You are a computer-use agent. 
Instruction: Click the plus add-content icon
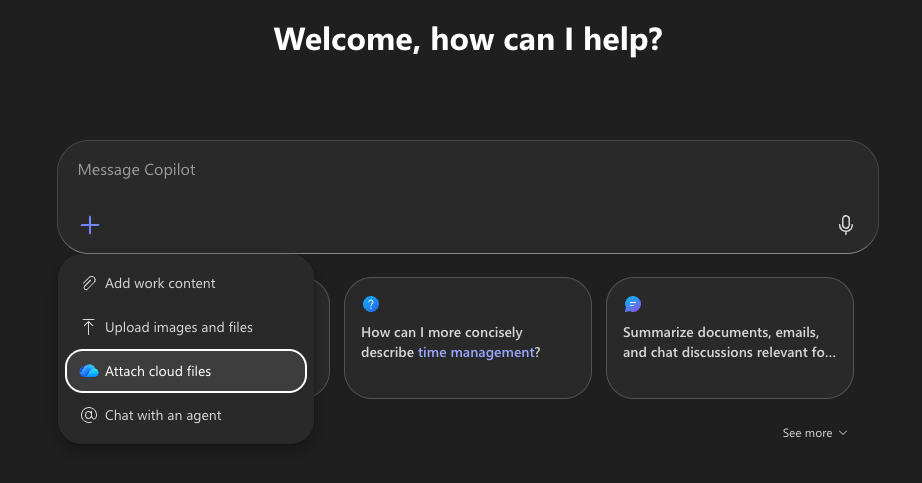coord(90,225)
